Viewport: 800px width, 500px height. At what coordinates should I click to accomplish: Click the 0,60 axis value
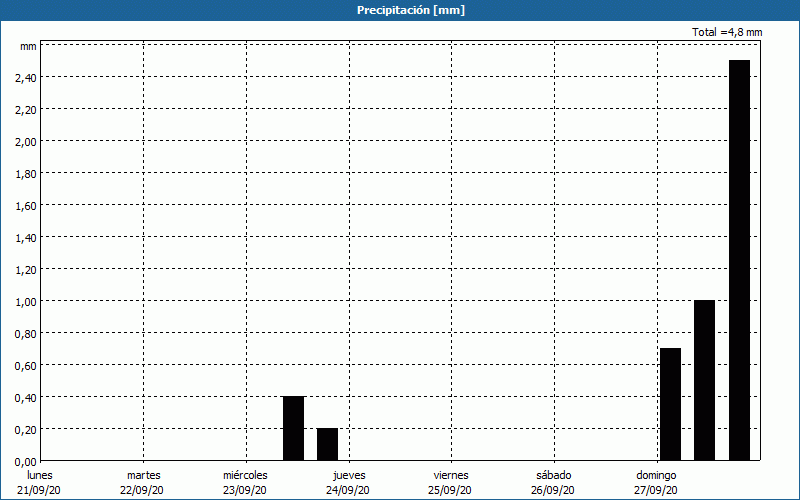pos(26,366)
